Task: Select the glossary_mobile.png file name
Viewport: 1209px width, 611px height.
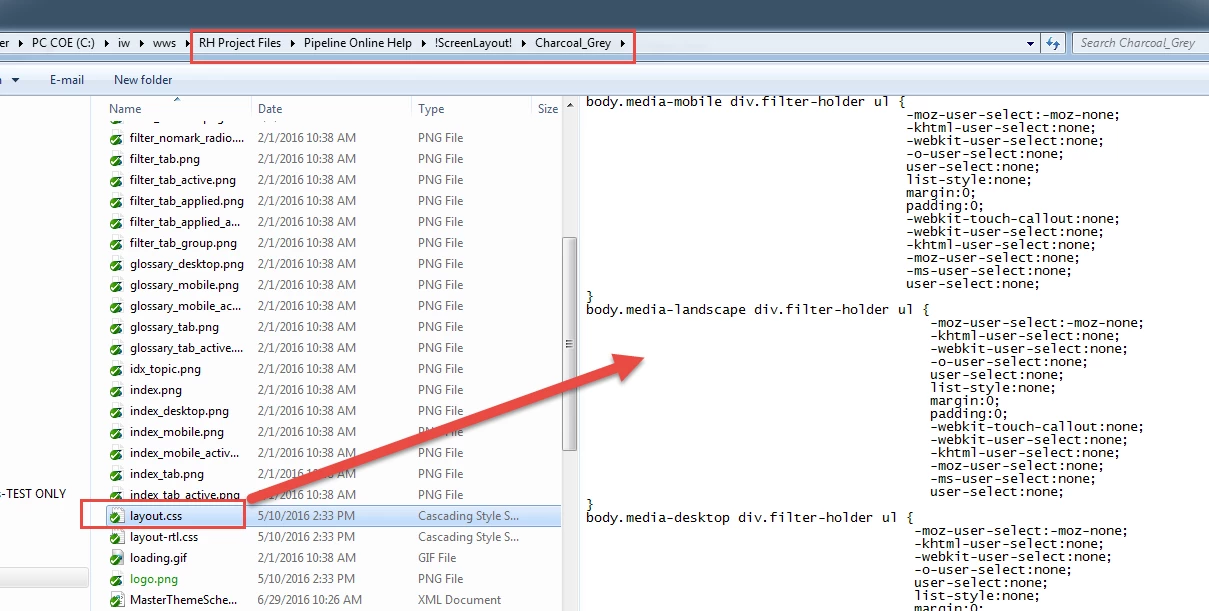Action: (x=185, y=285)
